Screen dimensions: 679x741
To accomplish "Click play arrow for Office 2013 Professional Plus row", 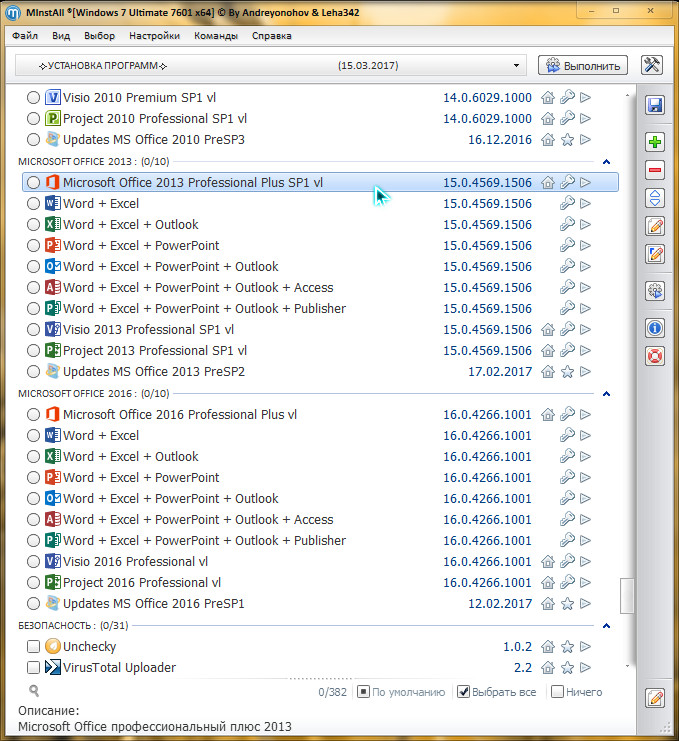I will click(x=585, y=182).
